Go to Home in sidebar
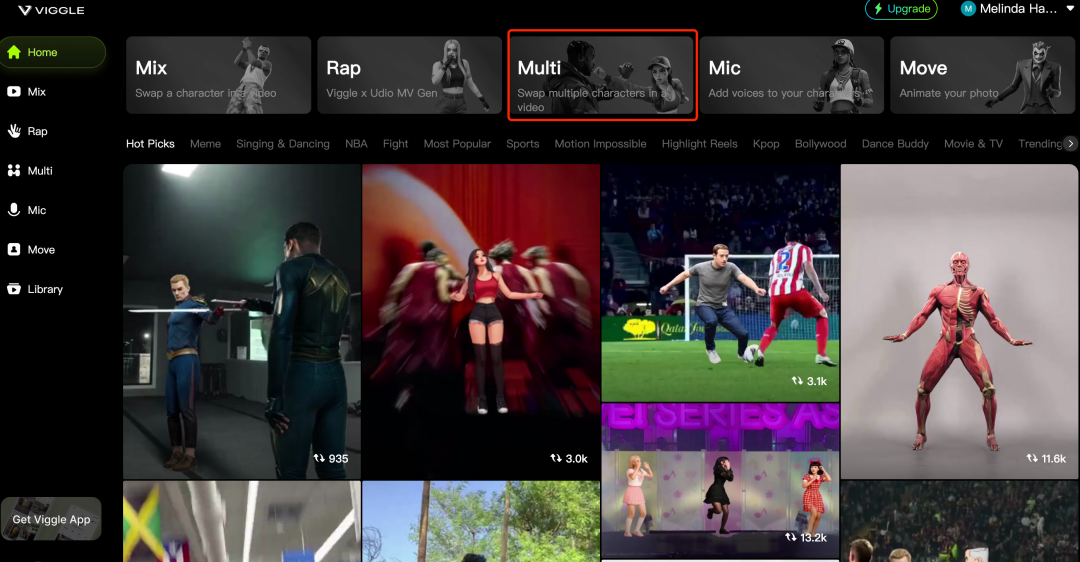This screenshot has width=1080, height=562. pyautogui.click(x=52, y=52)
